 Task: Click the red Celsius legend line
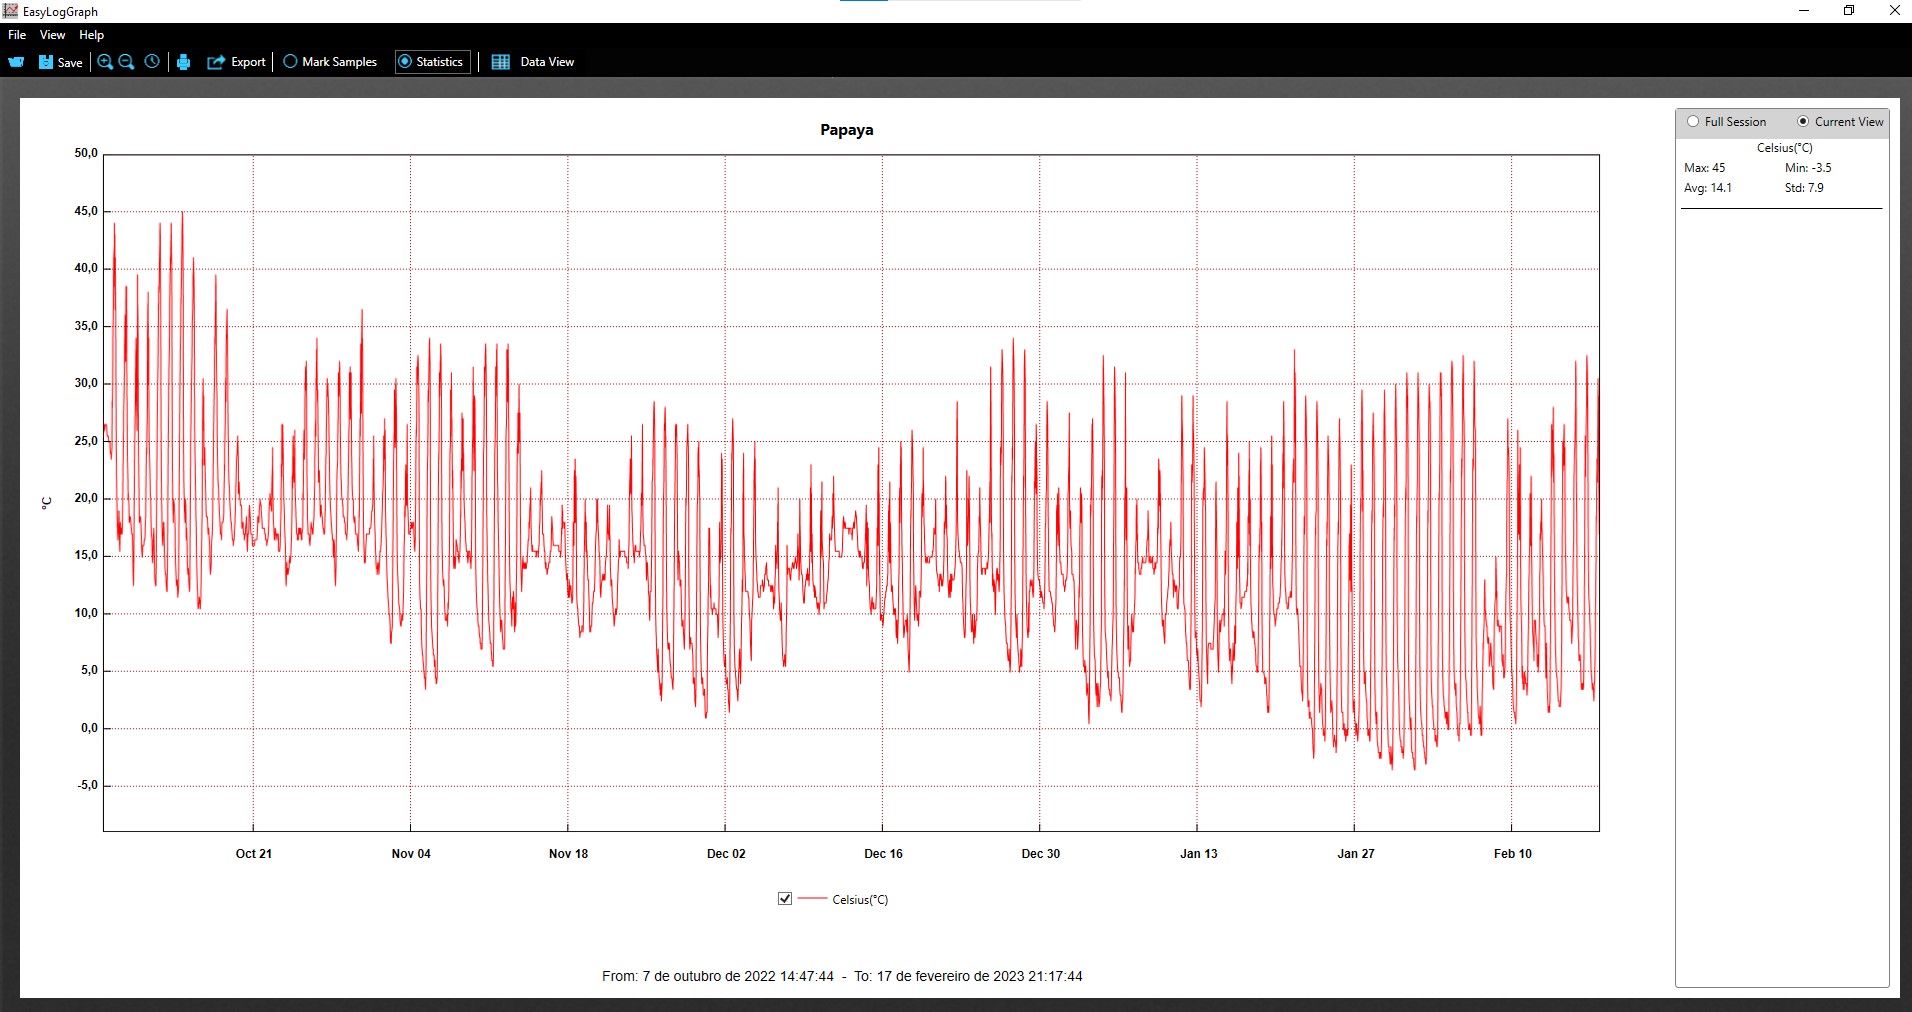coord(812,899)
